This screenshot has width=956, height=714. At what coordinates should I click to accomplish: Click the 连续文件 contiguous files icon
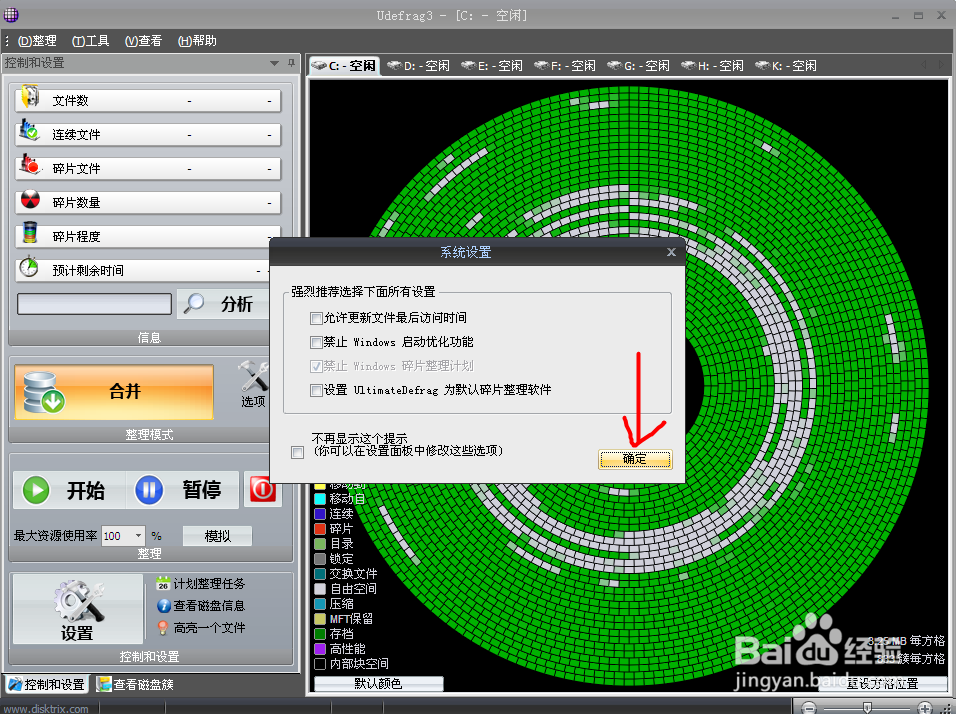click(29, 130)
